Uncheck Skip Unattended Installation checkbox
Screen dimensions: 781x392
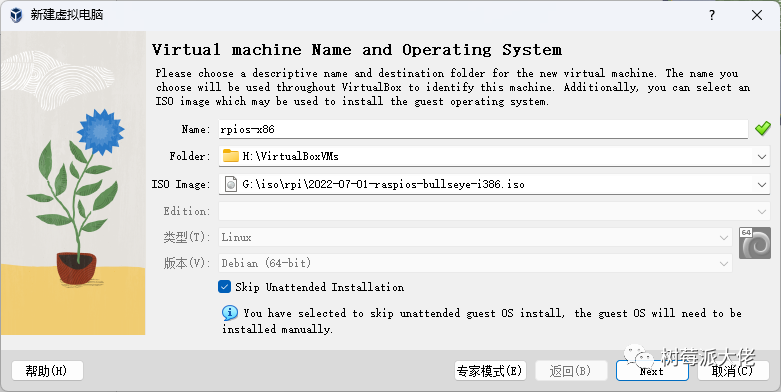224,286
